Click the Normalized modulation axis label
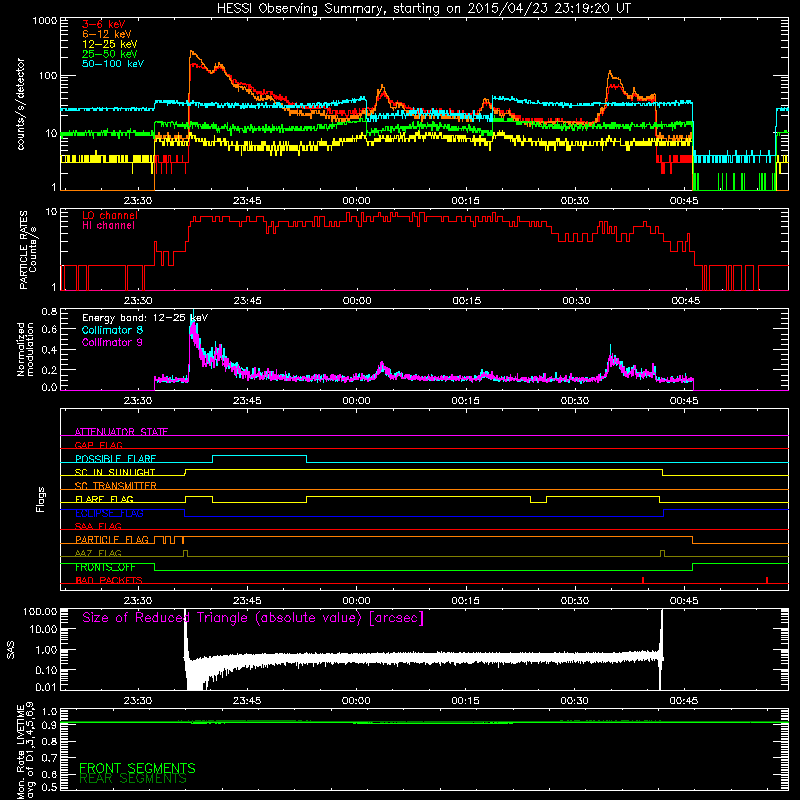The width and height of the screenshot is (800, 800). pyautogui.click(x=26, y=349)
